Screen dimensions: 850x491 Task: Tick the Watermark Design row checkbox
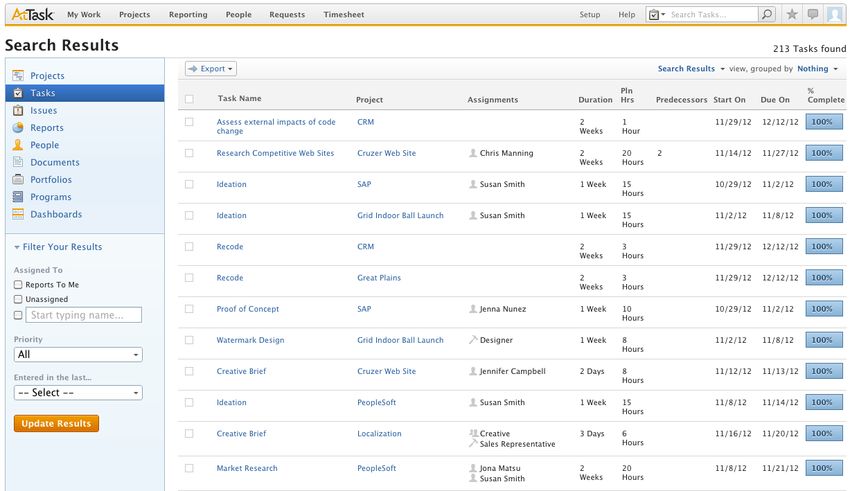[189, 340]
